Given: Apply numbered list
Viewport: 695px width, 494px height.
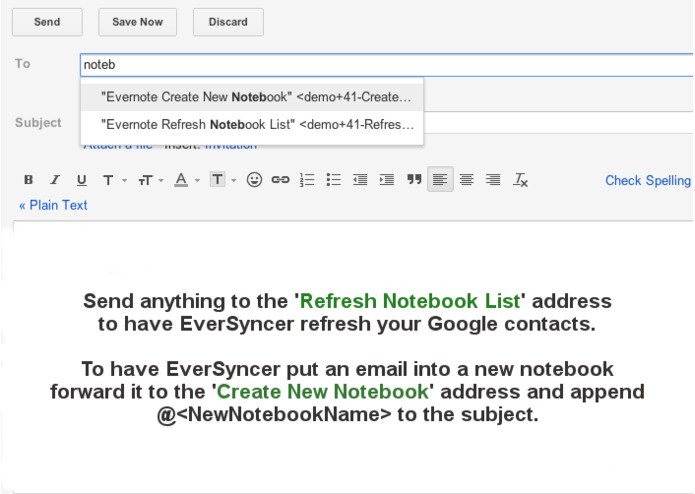Looking at the screenshot, I should [307, 179].
